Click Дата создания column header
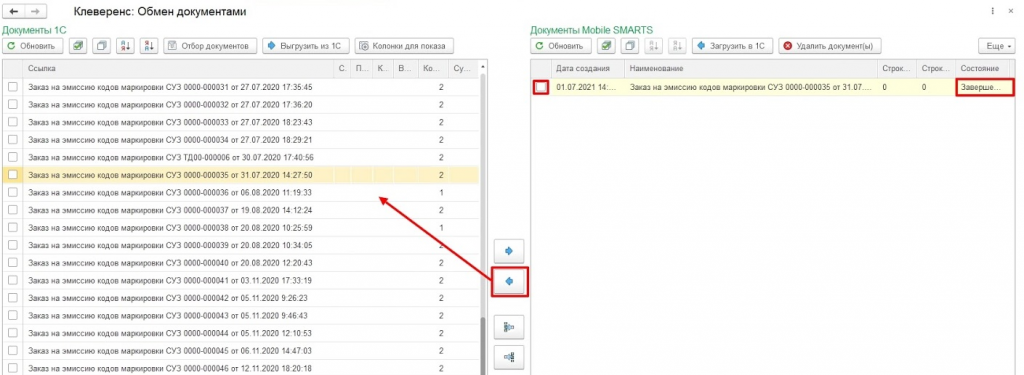 [x=588, y=68]
